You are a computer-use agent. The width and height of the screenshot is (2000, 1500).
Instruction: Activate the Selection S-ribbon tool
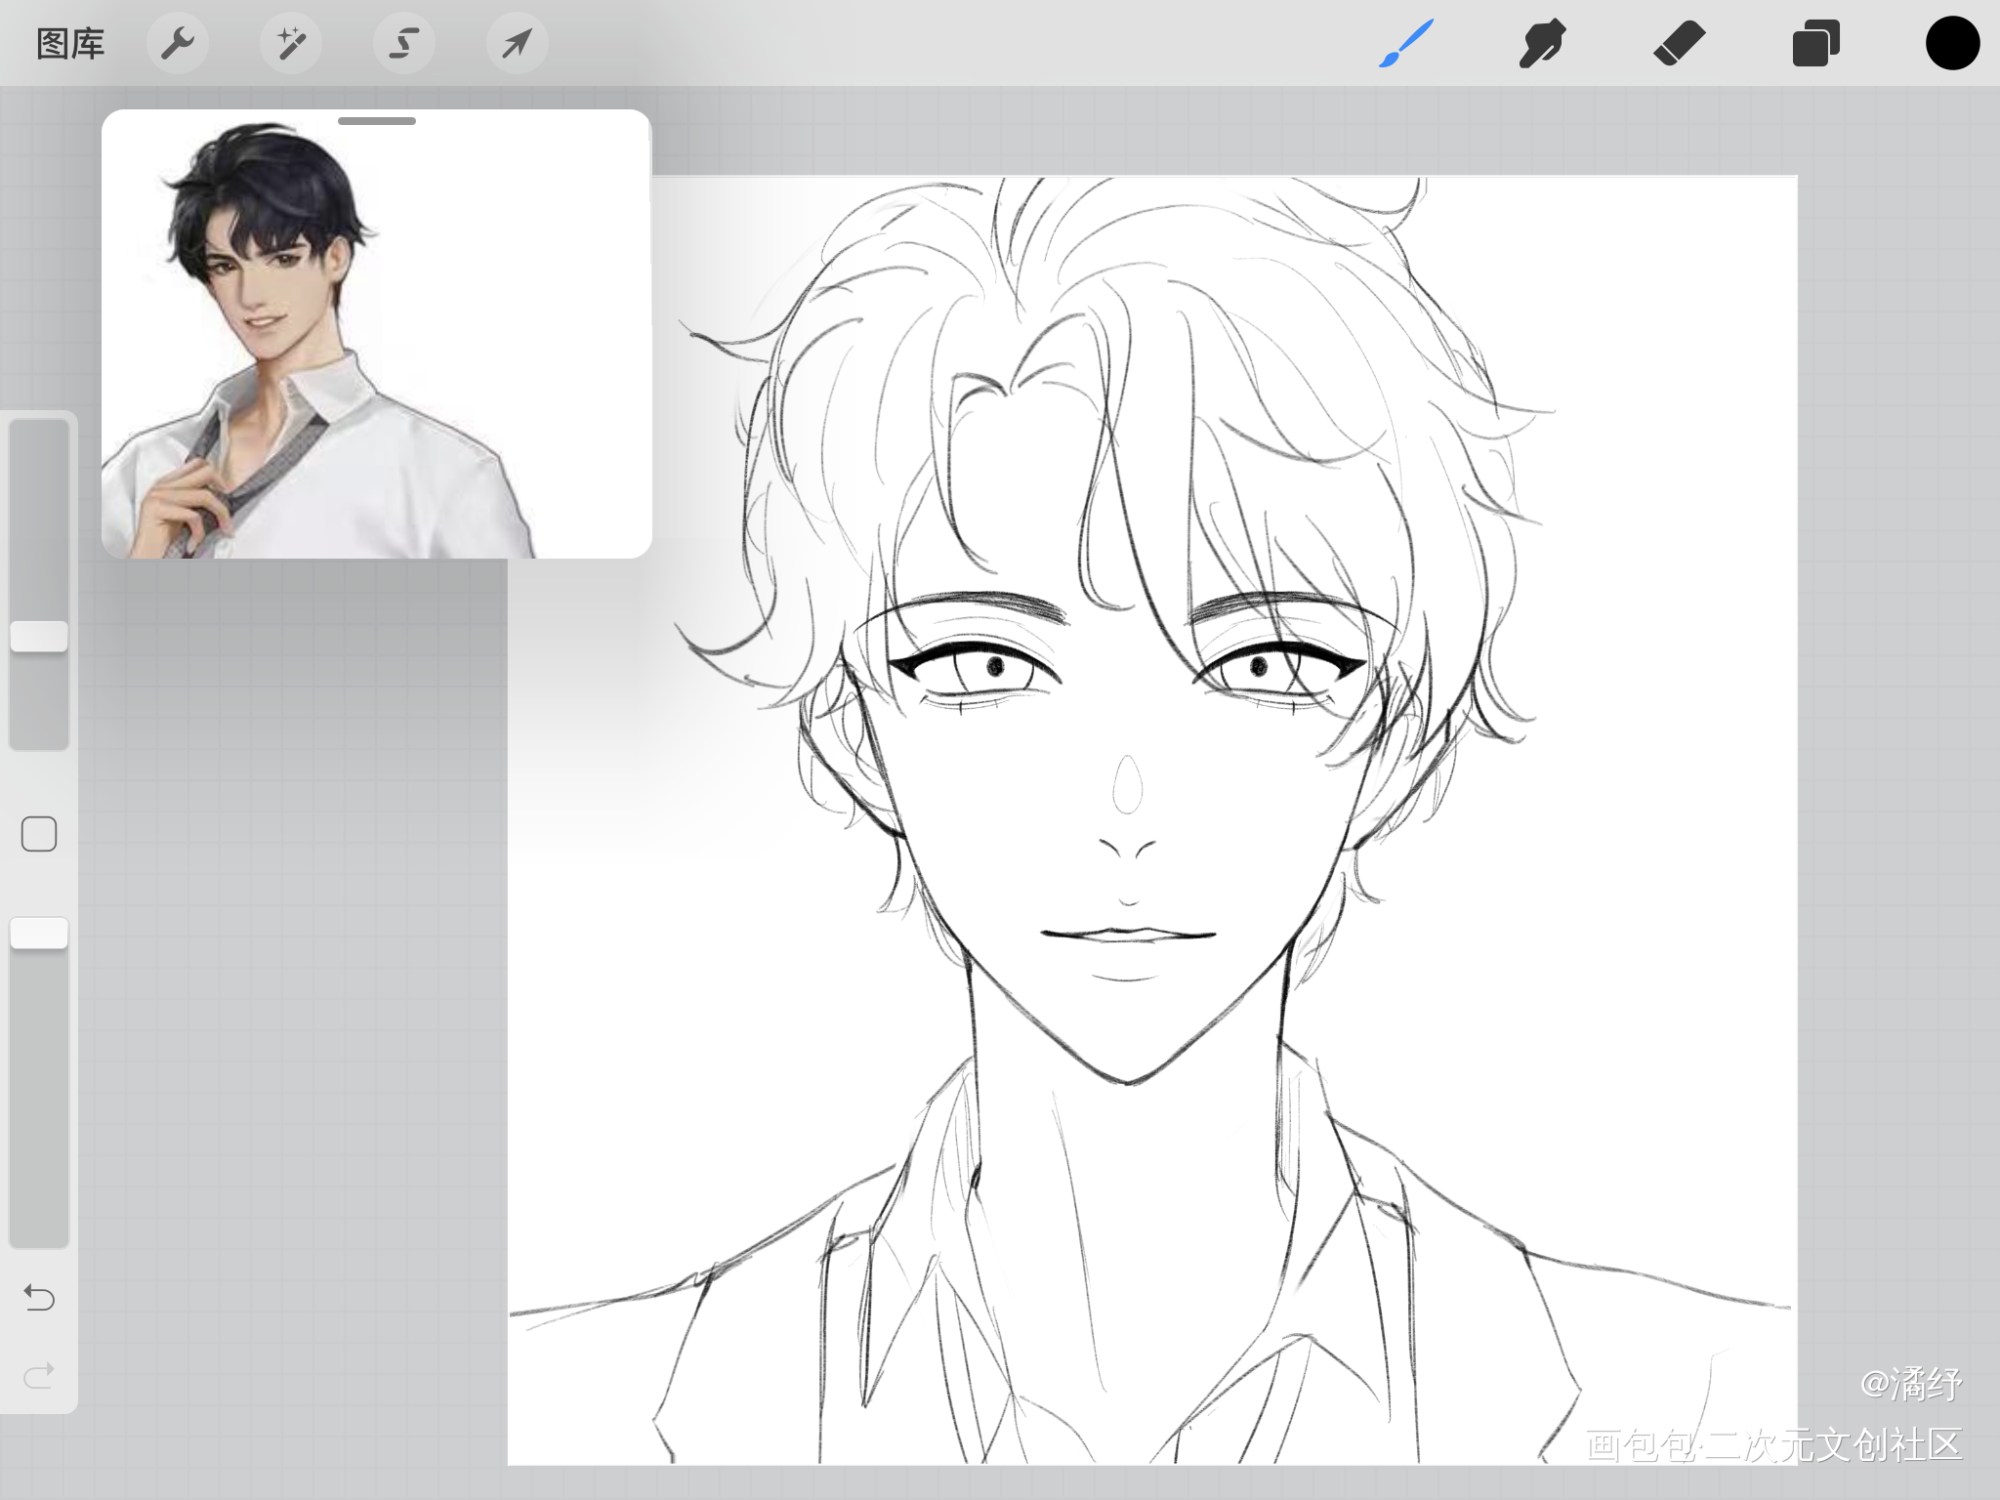[x=404, y=44]
